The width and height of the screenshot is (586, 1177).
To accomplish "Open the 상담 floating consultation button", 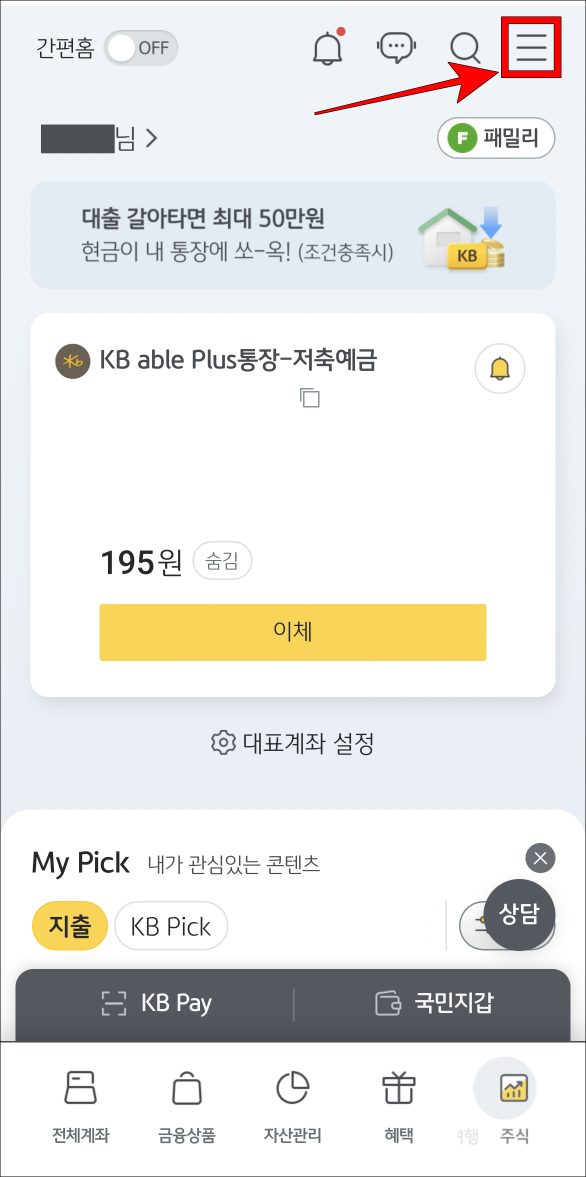I will 521,914.
